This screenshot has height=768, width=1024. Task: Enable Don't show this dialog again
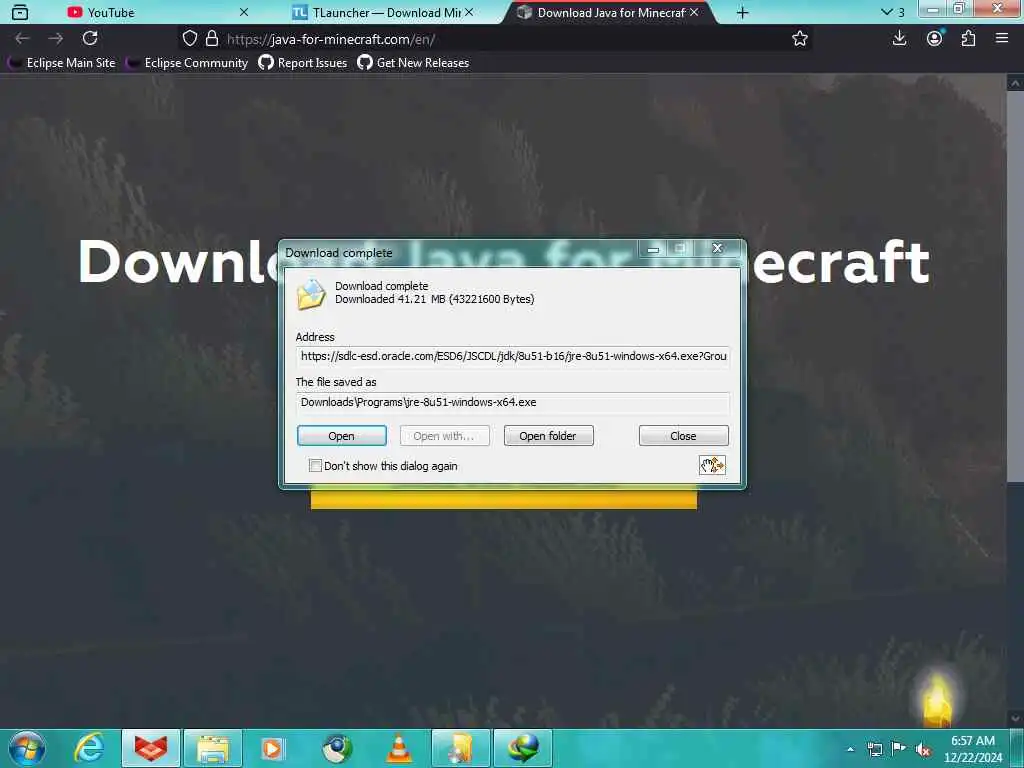click(x=315, y=466)
